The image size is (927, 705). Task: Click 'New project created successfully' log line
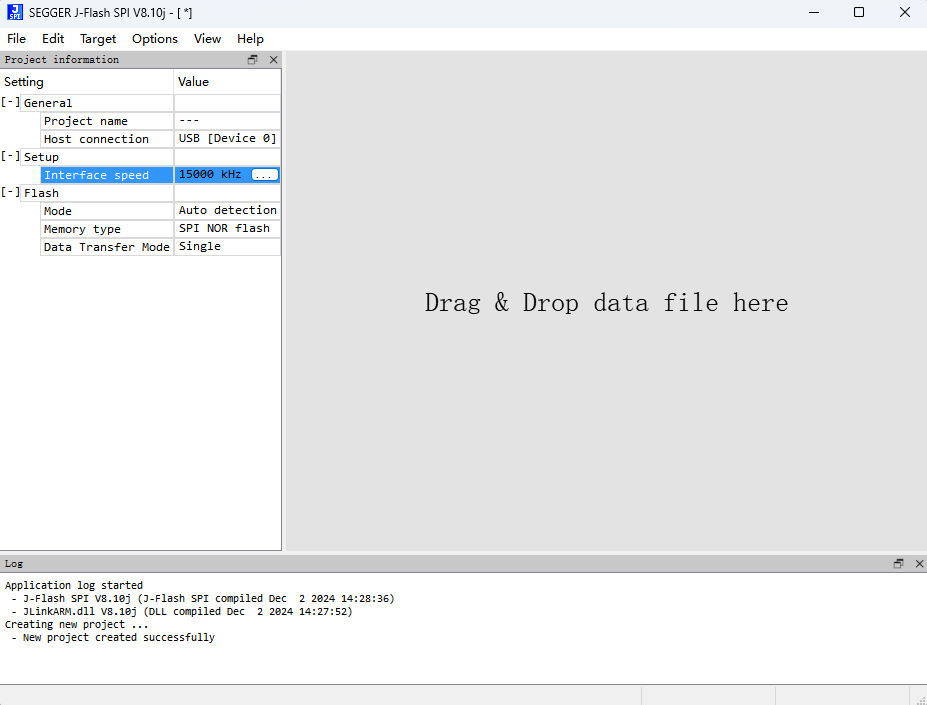click(113, 637)
